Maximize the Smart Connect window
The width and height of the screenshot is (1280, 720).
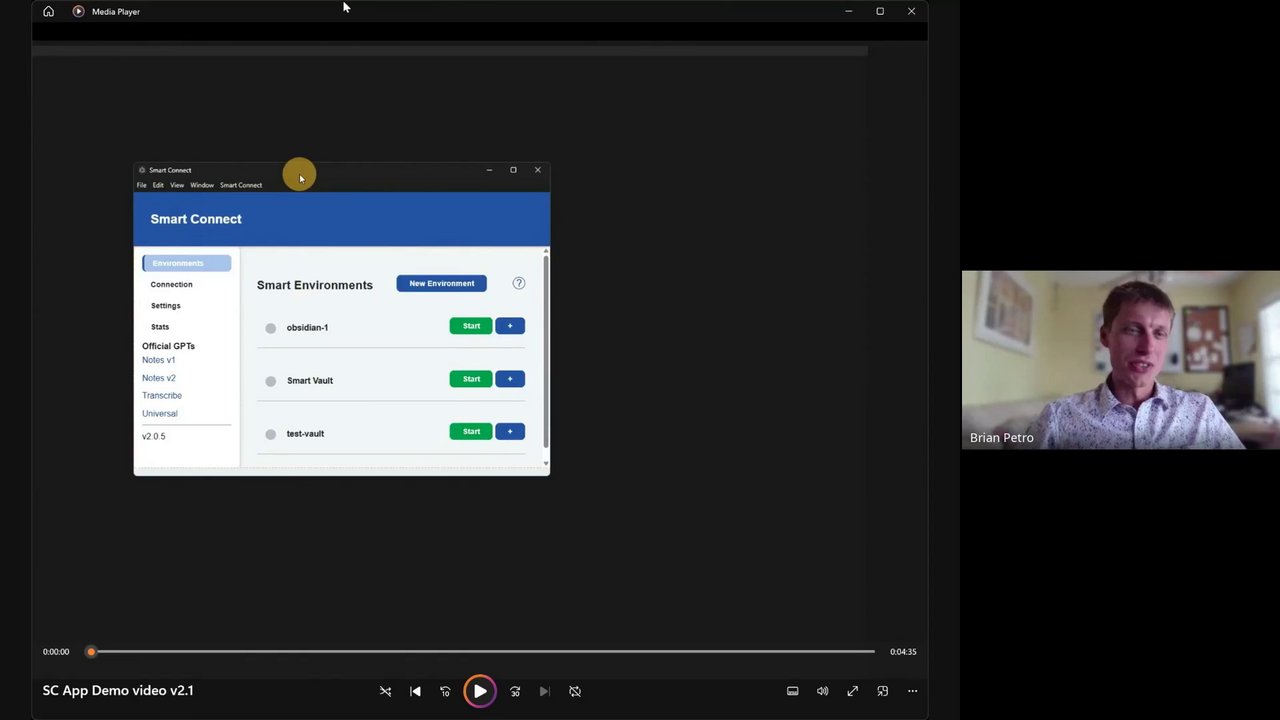[513, 170]
